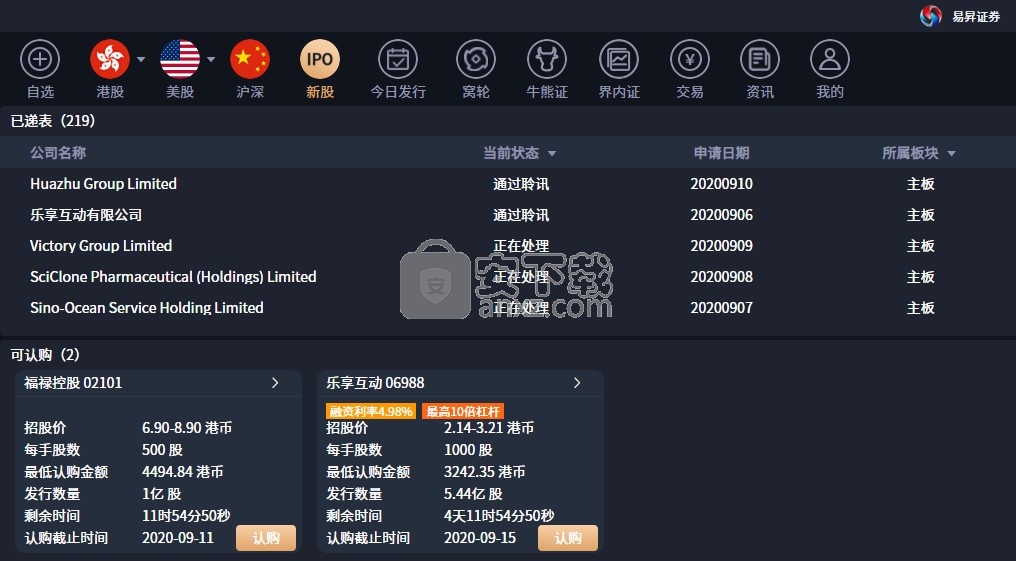Click the deadline date 2020-09-15

coord(479,538)
